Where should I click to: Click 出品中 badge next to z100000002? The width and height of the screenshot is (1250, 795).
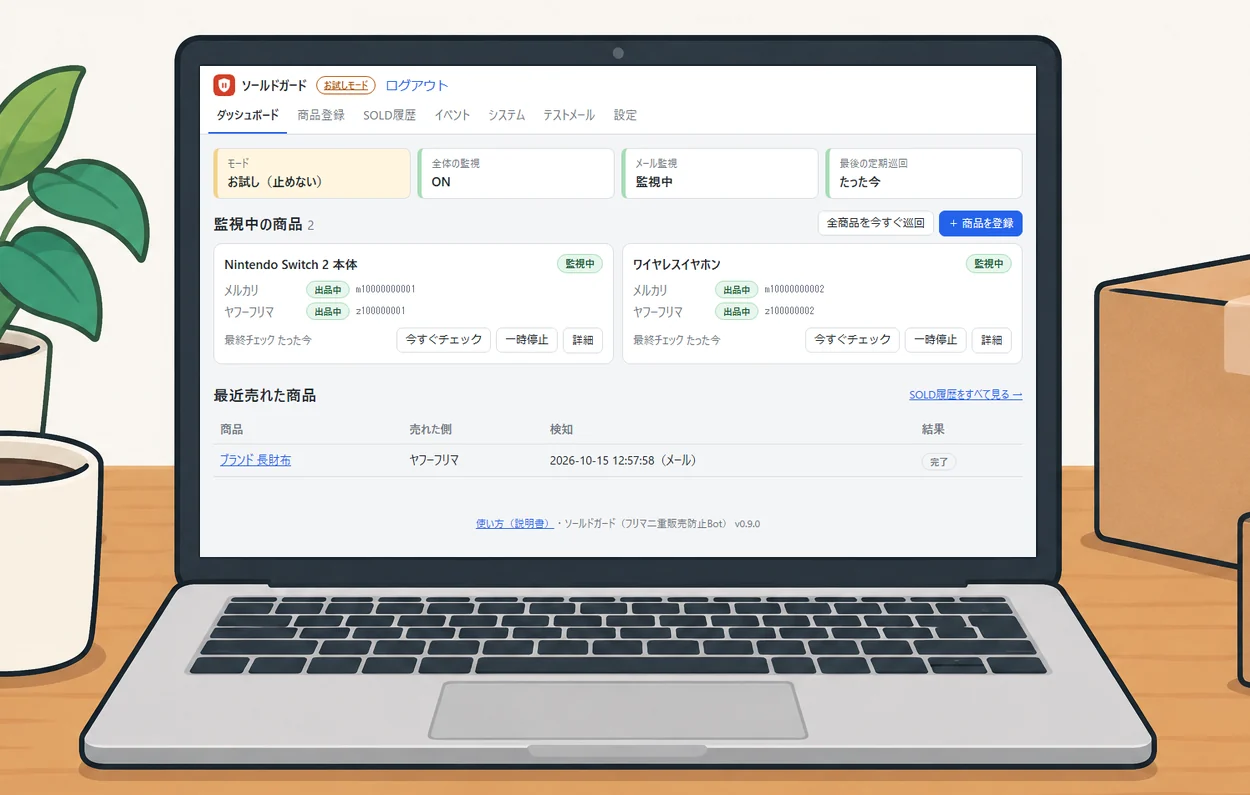[x=737, y=312]
